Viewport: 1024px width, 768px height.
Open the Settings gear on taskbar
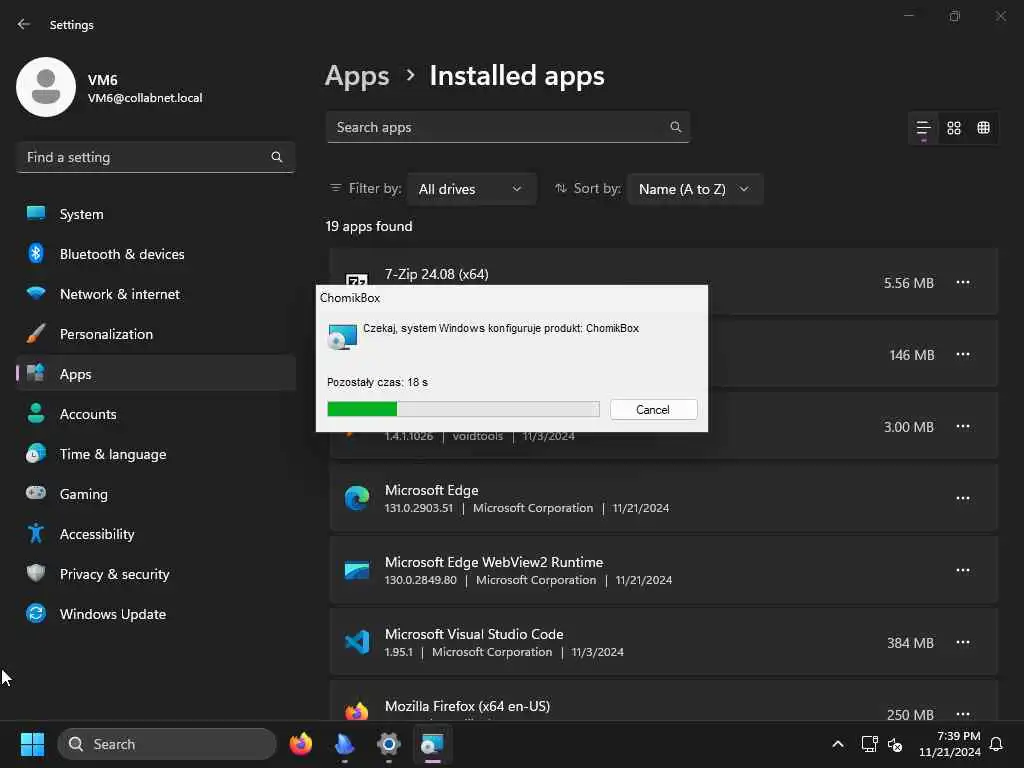(x=389, y=744)
